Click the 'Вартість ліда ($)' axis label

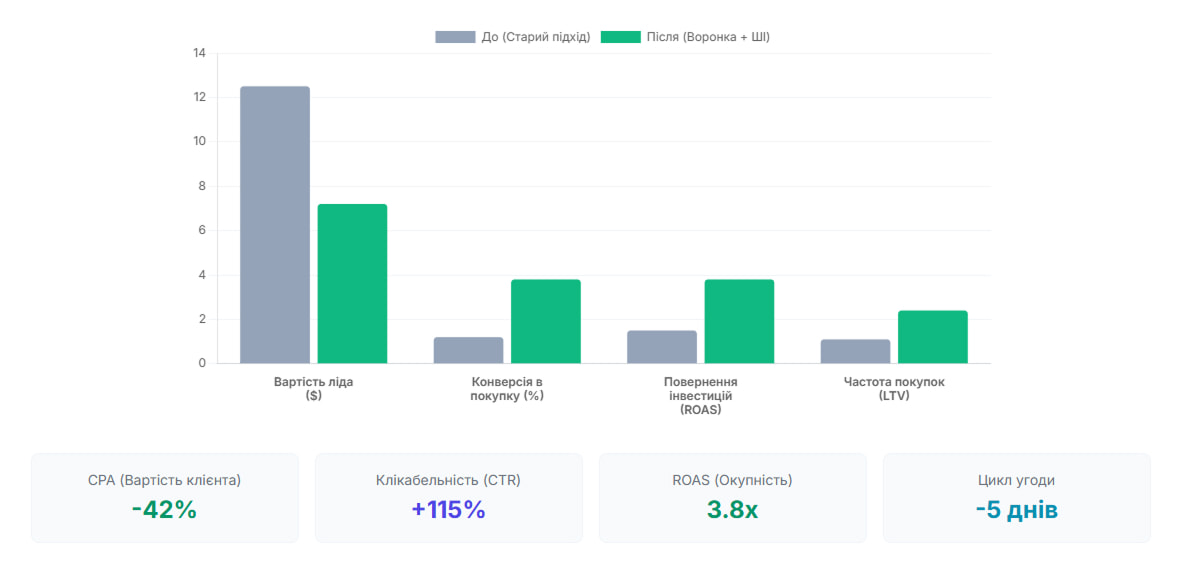point(313,388)
